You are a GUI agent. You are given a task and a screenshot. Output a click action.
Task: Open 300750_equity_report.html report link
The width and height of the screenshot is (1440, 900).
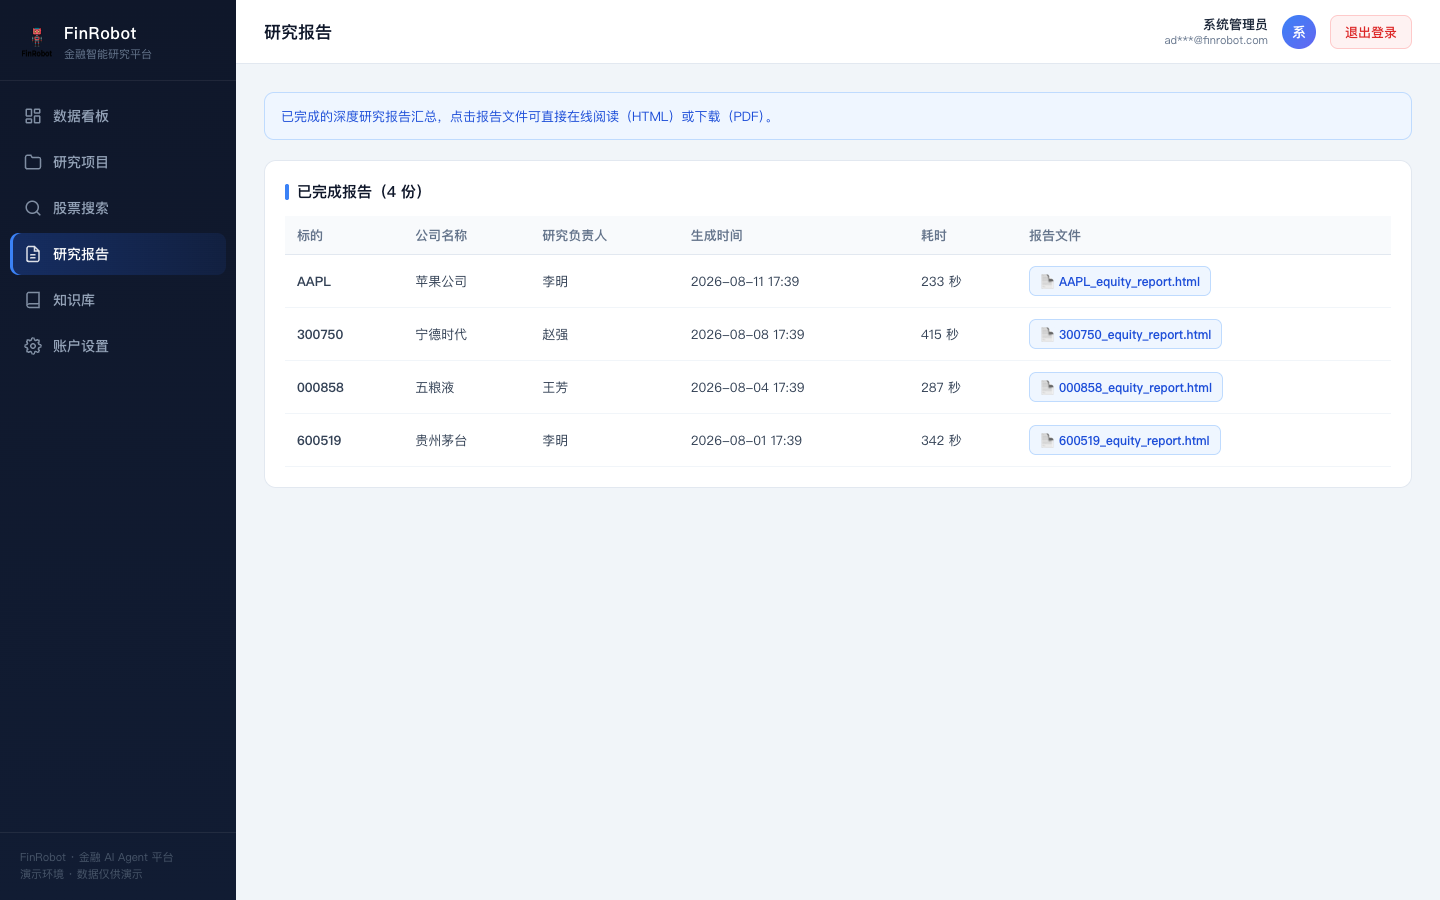(1125, 334)
